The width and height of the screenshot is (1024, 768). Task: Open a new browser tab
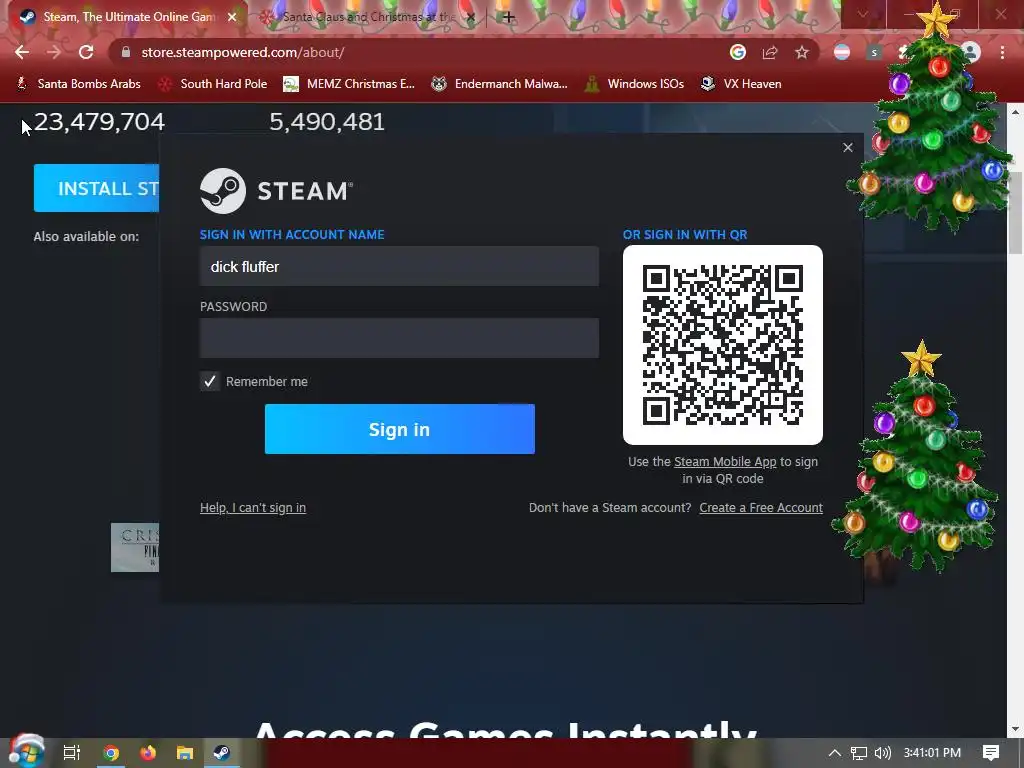pos(509,17)
